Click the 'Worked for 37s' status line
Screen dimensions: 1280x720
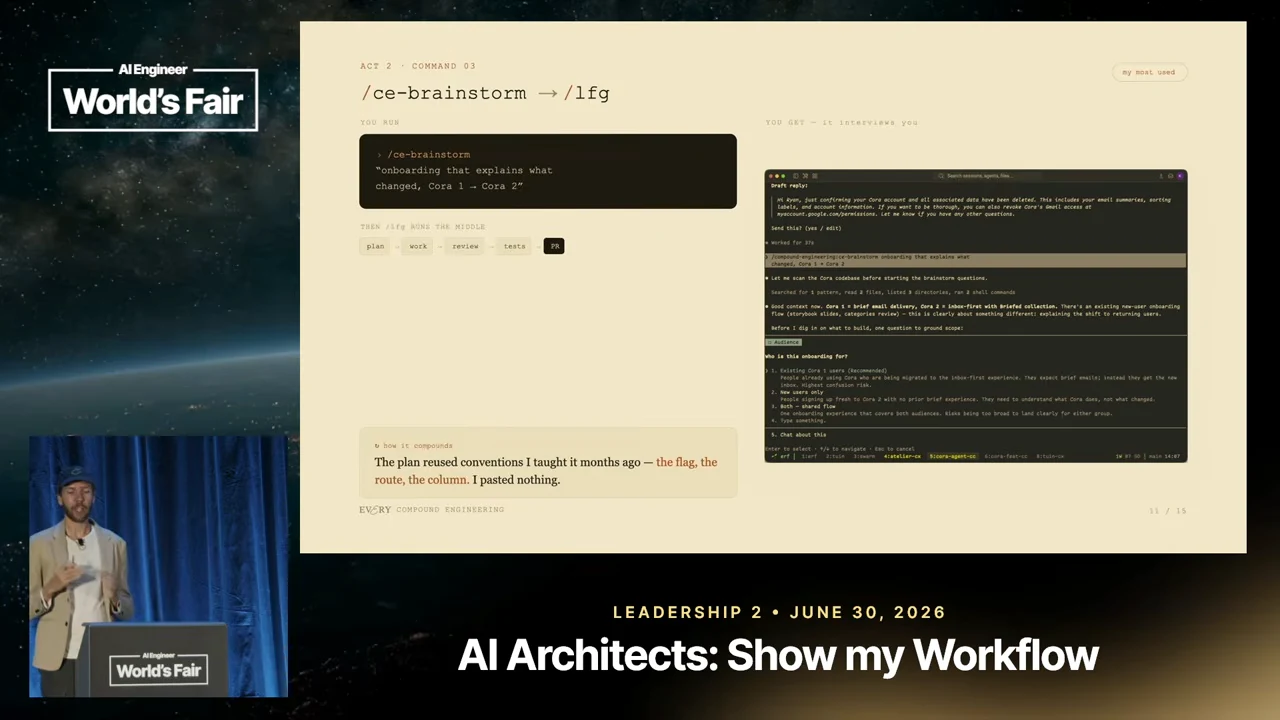coord(791,243)
